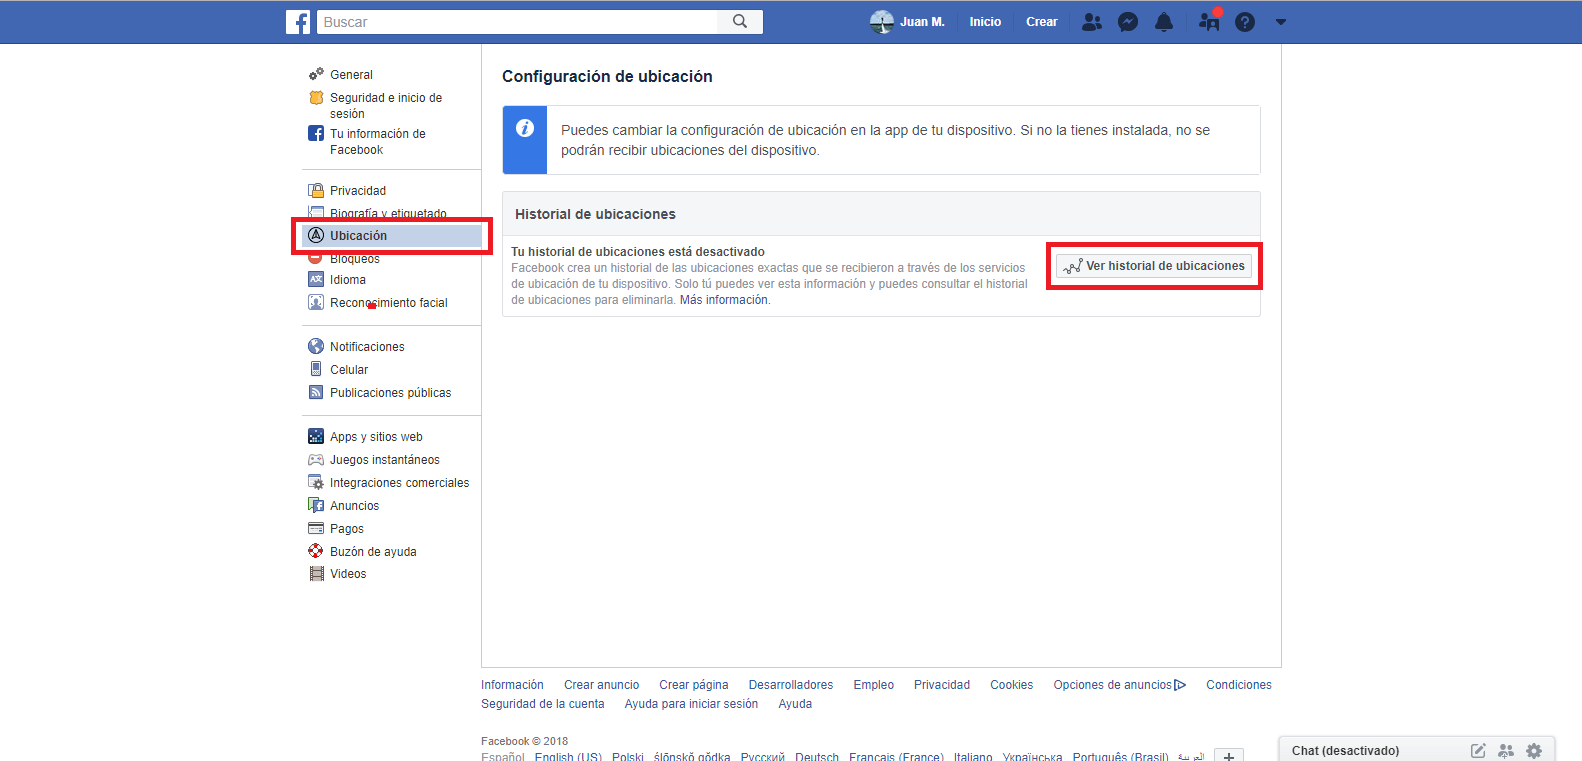Open Integraciones comerciales settings
This screenshot has width=1582, height=761.
(x=400, y=483)
